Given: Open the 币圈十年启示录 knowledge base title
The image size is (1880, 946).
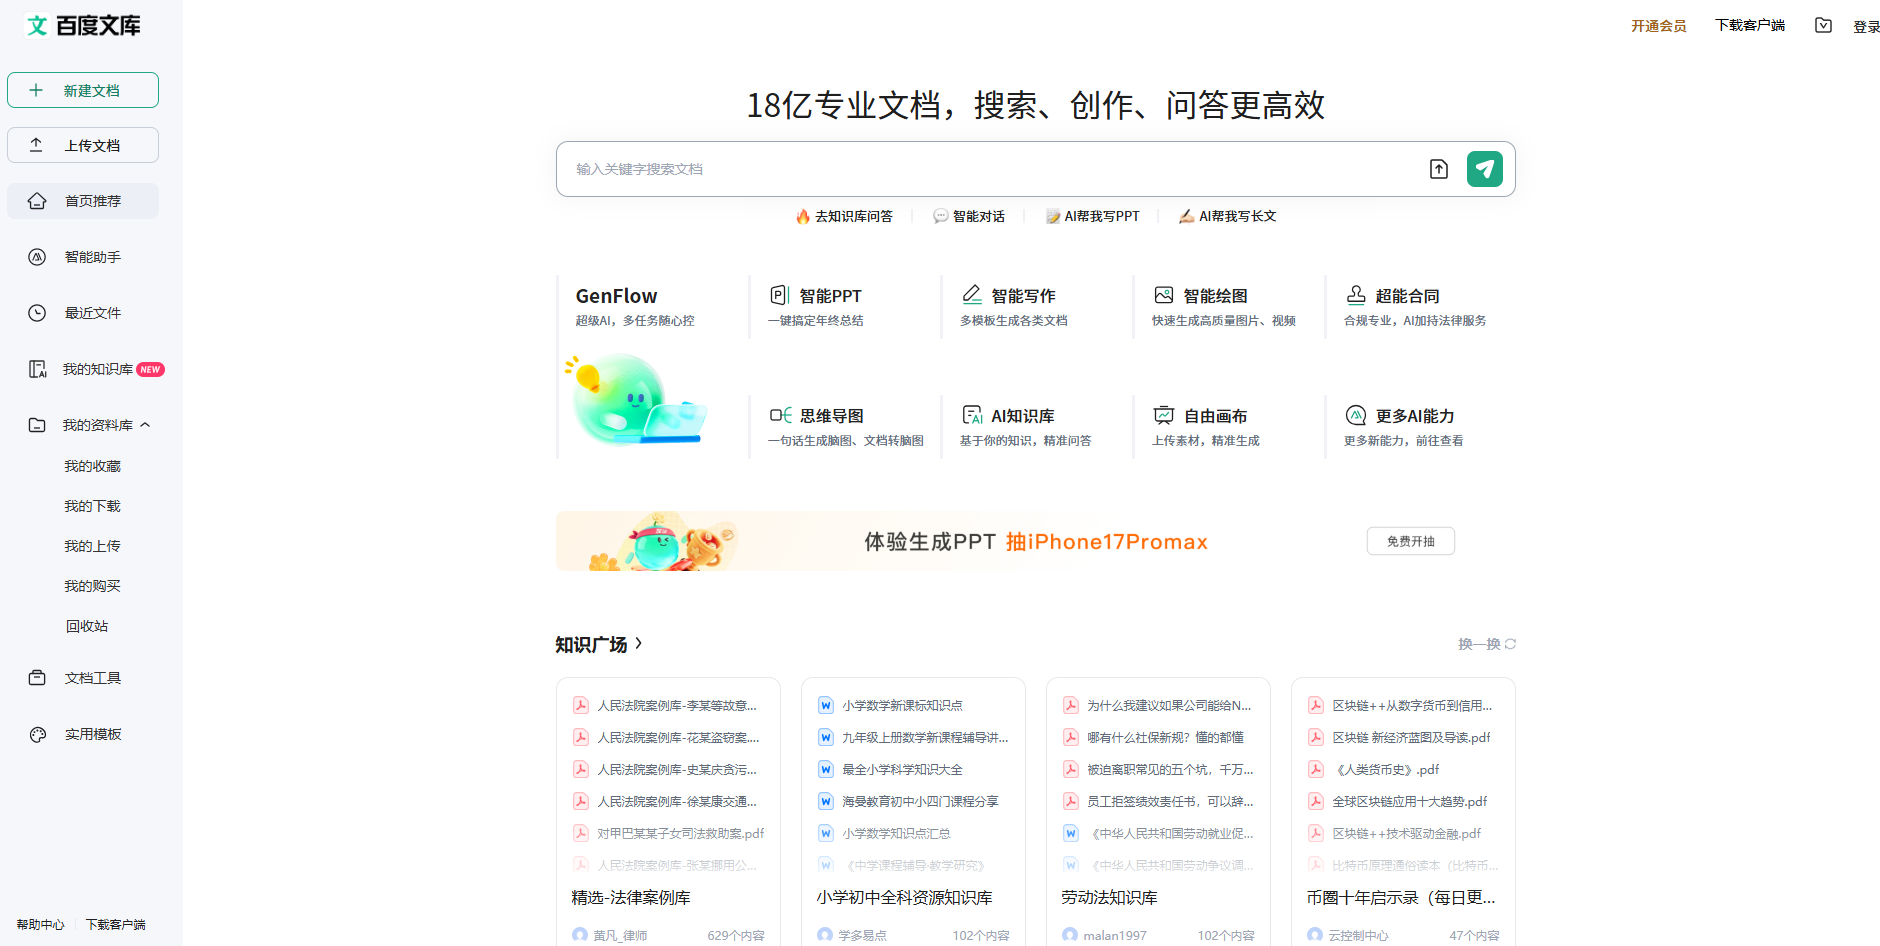Looking at the screenshot, I should click(x=1401, y=898).
